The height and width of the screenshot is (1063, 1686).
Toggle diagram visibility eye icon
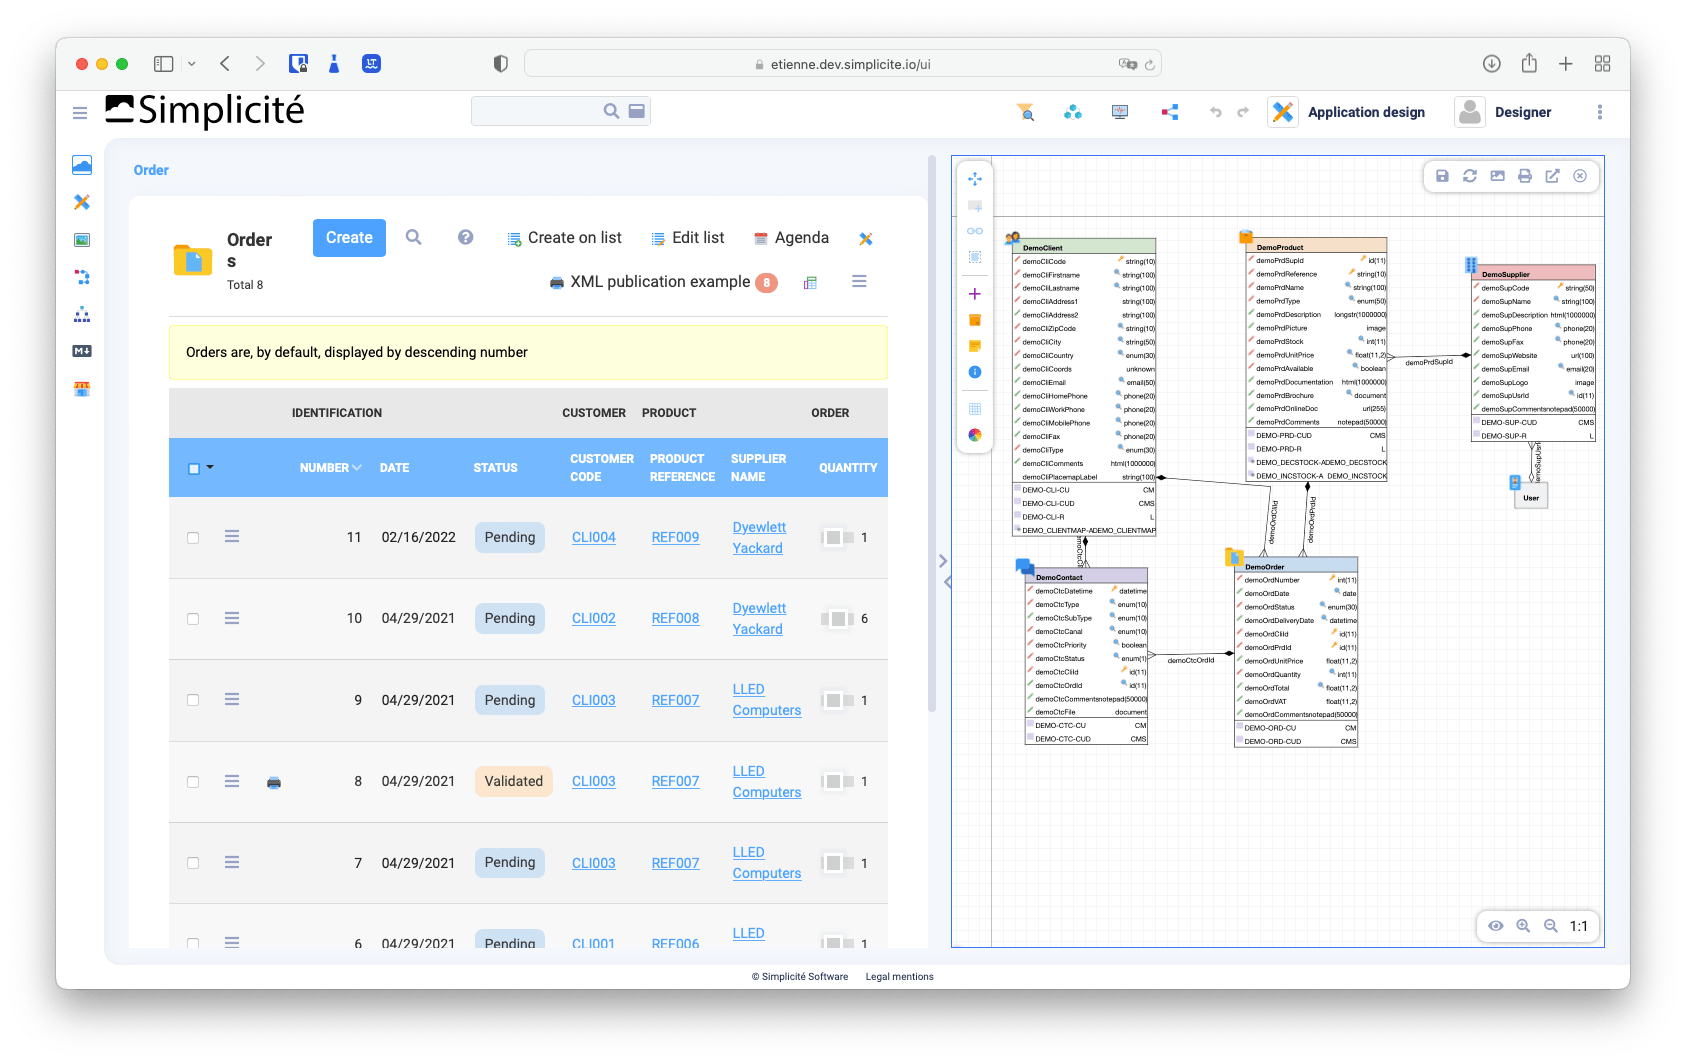click(x=1496, y=926)
